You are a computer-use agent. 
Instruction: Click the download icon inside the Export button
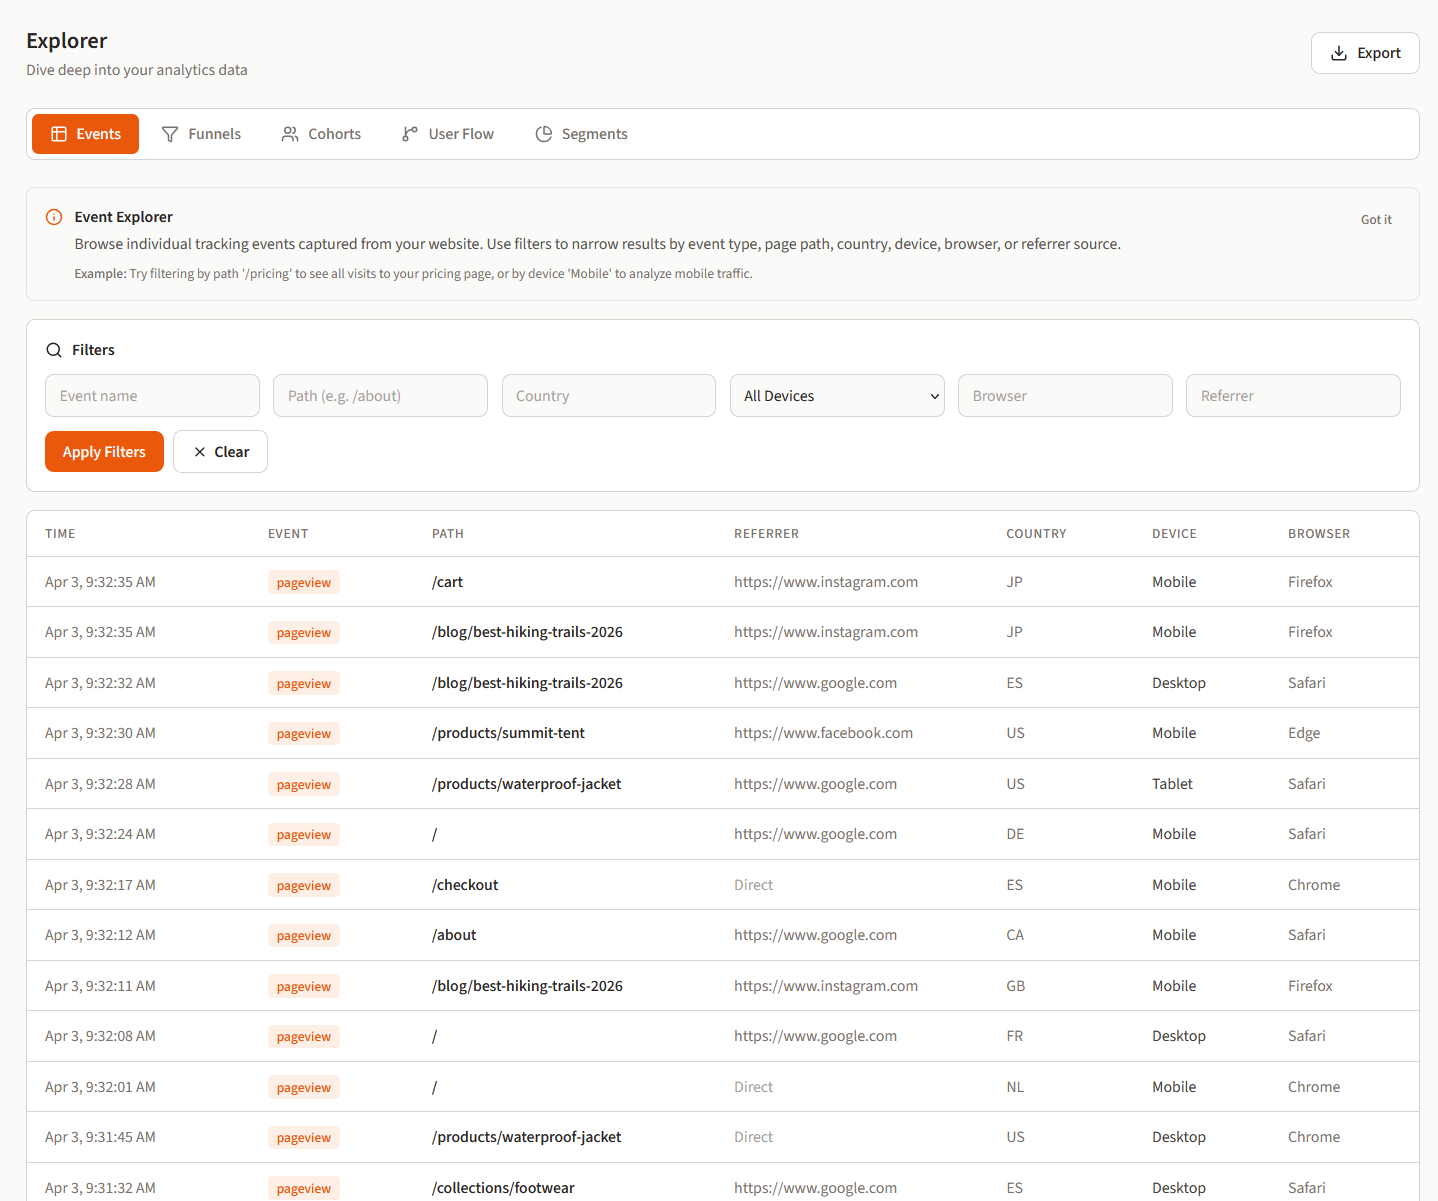[1337, 53]
